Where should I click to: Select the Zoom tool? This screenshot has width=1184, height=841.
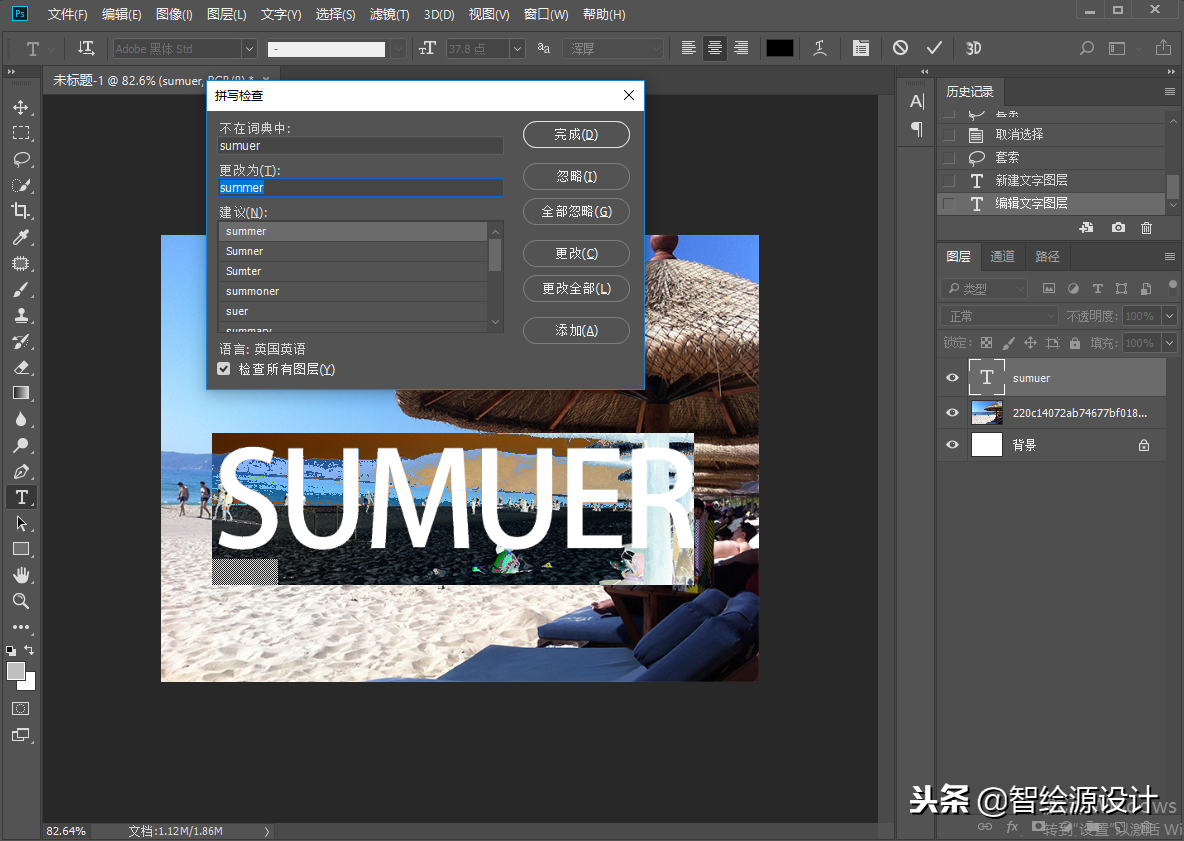20,601
